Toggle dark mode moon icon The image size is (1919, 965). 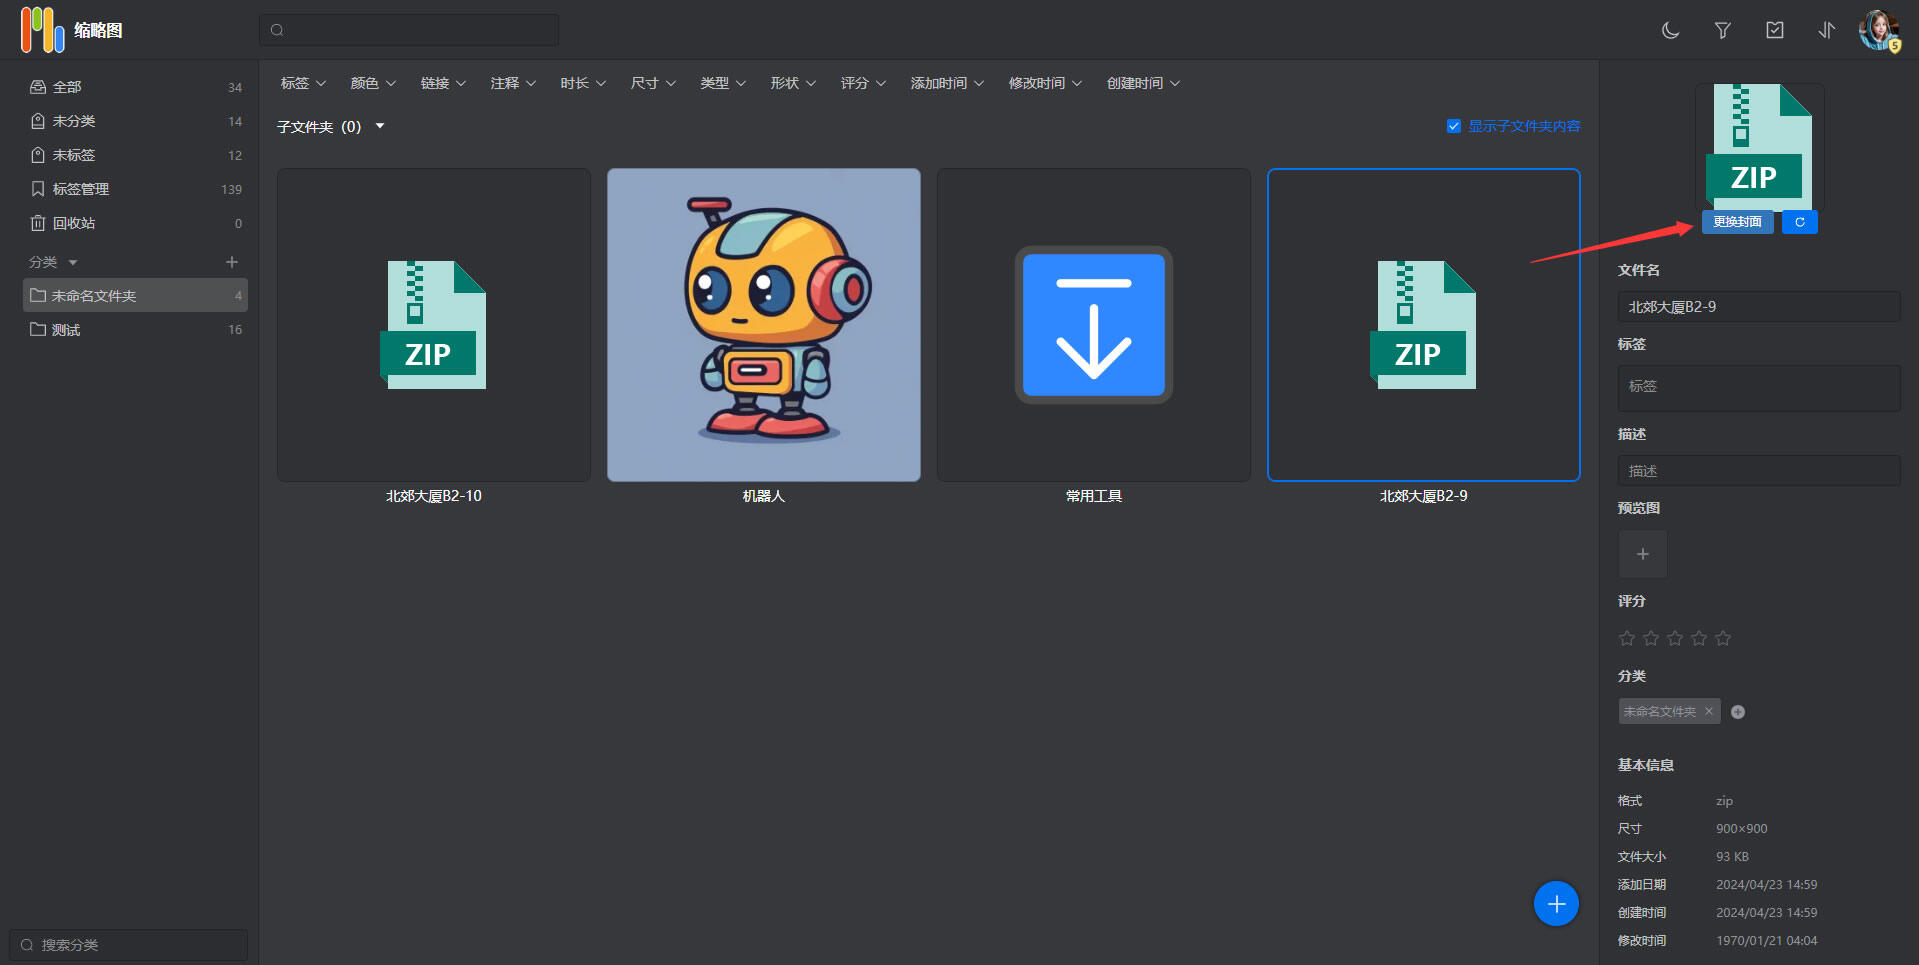coord(1670,31)
